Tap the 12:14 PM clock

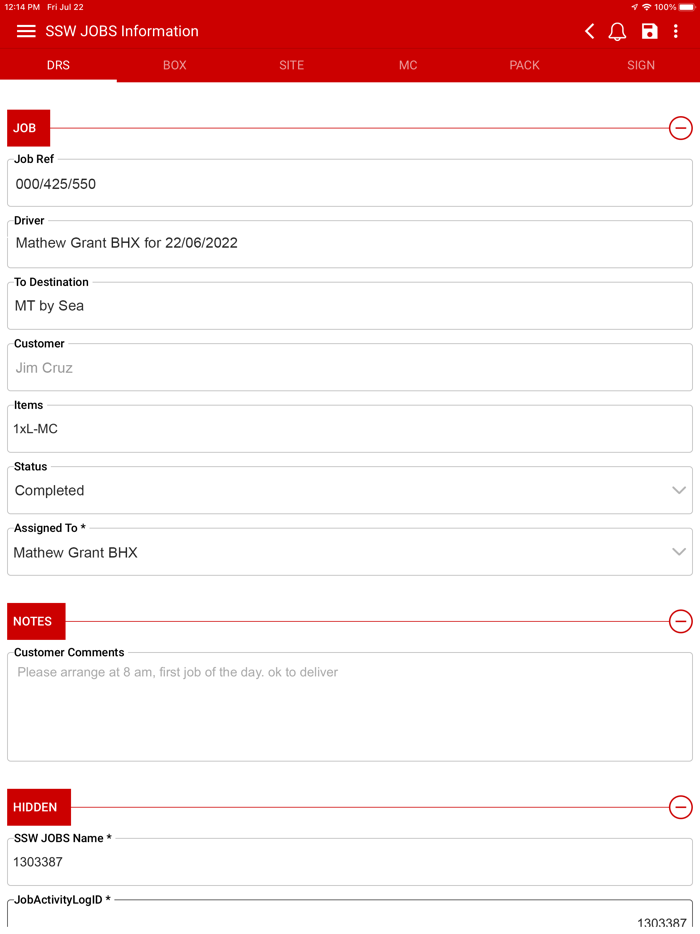point(22,7)
